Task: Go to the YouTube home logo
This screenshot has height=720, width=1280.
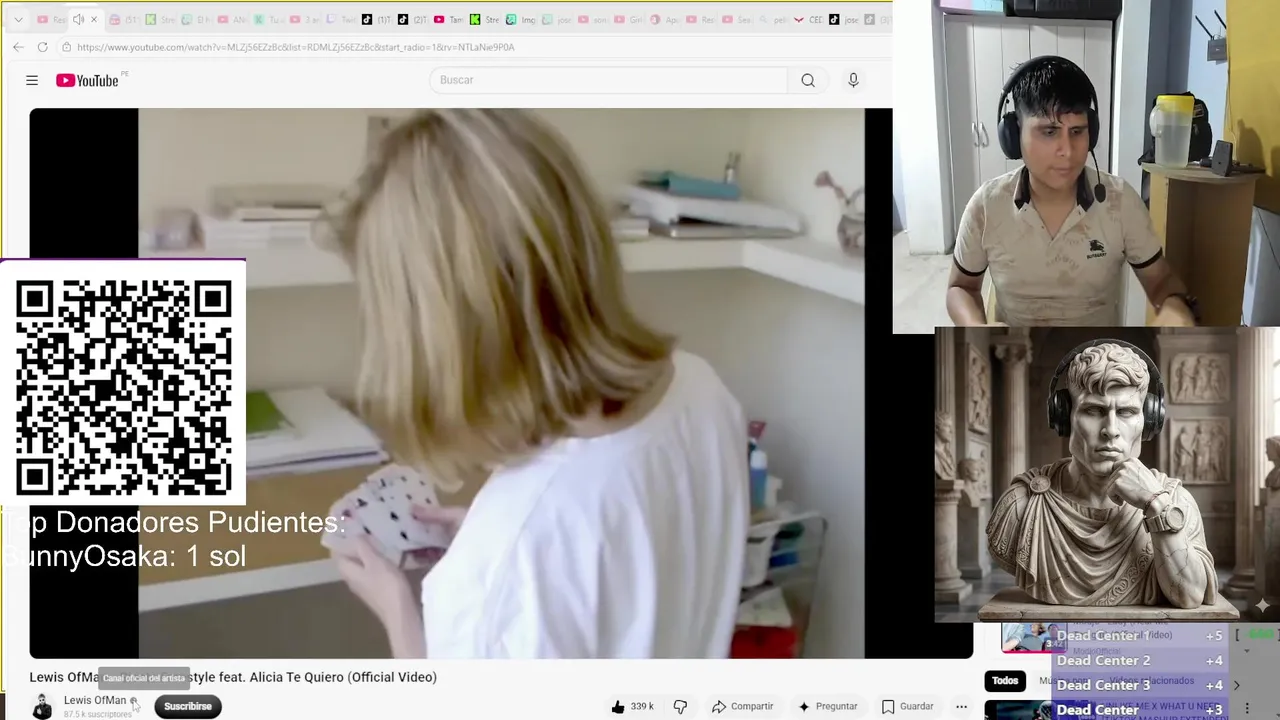Action: pos(87,80)
